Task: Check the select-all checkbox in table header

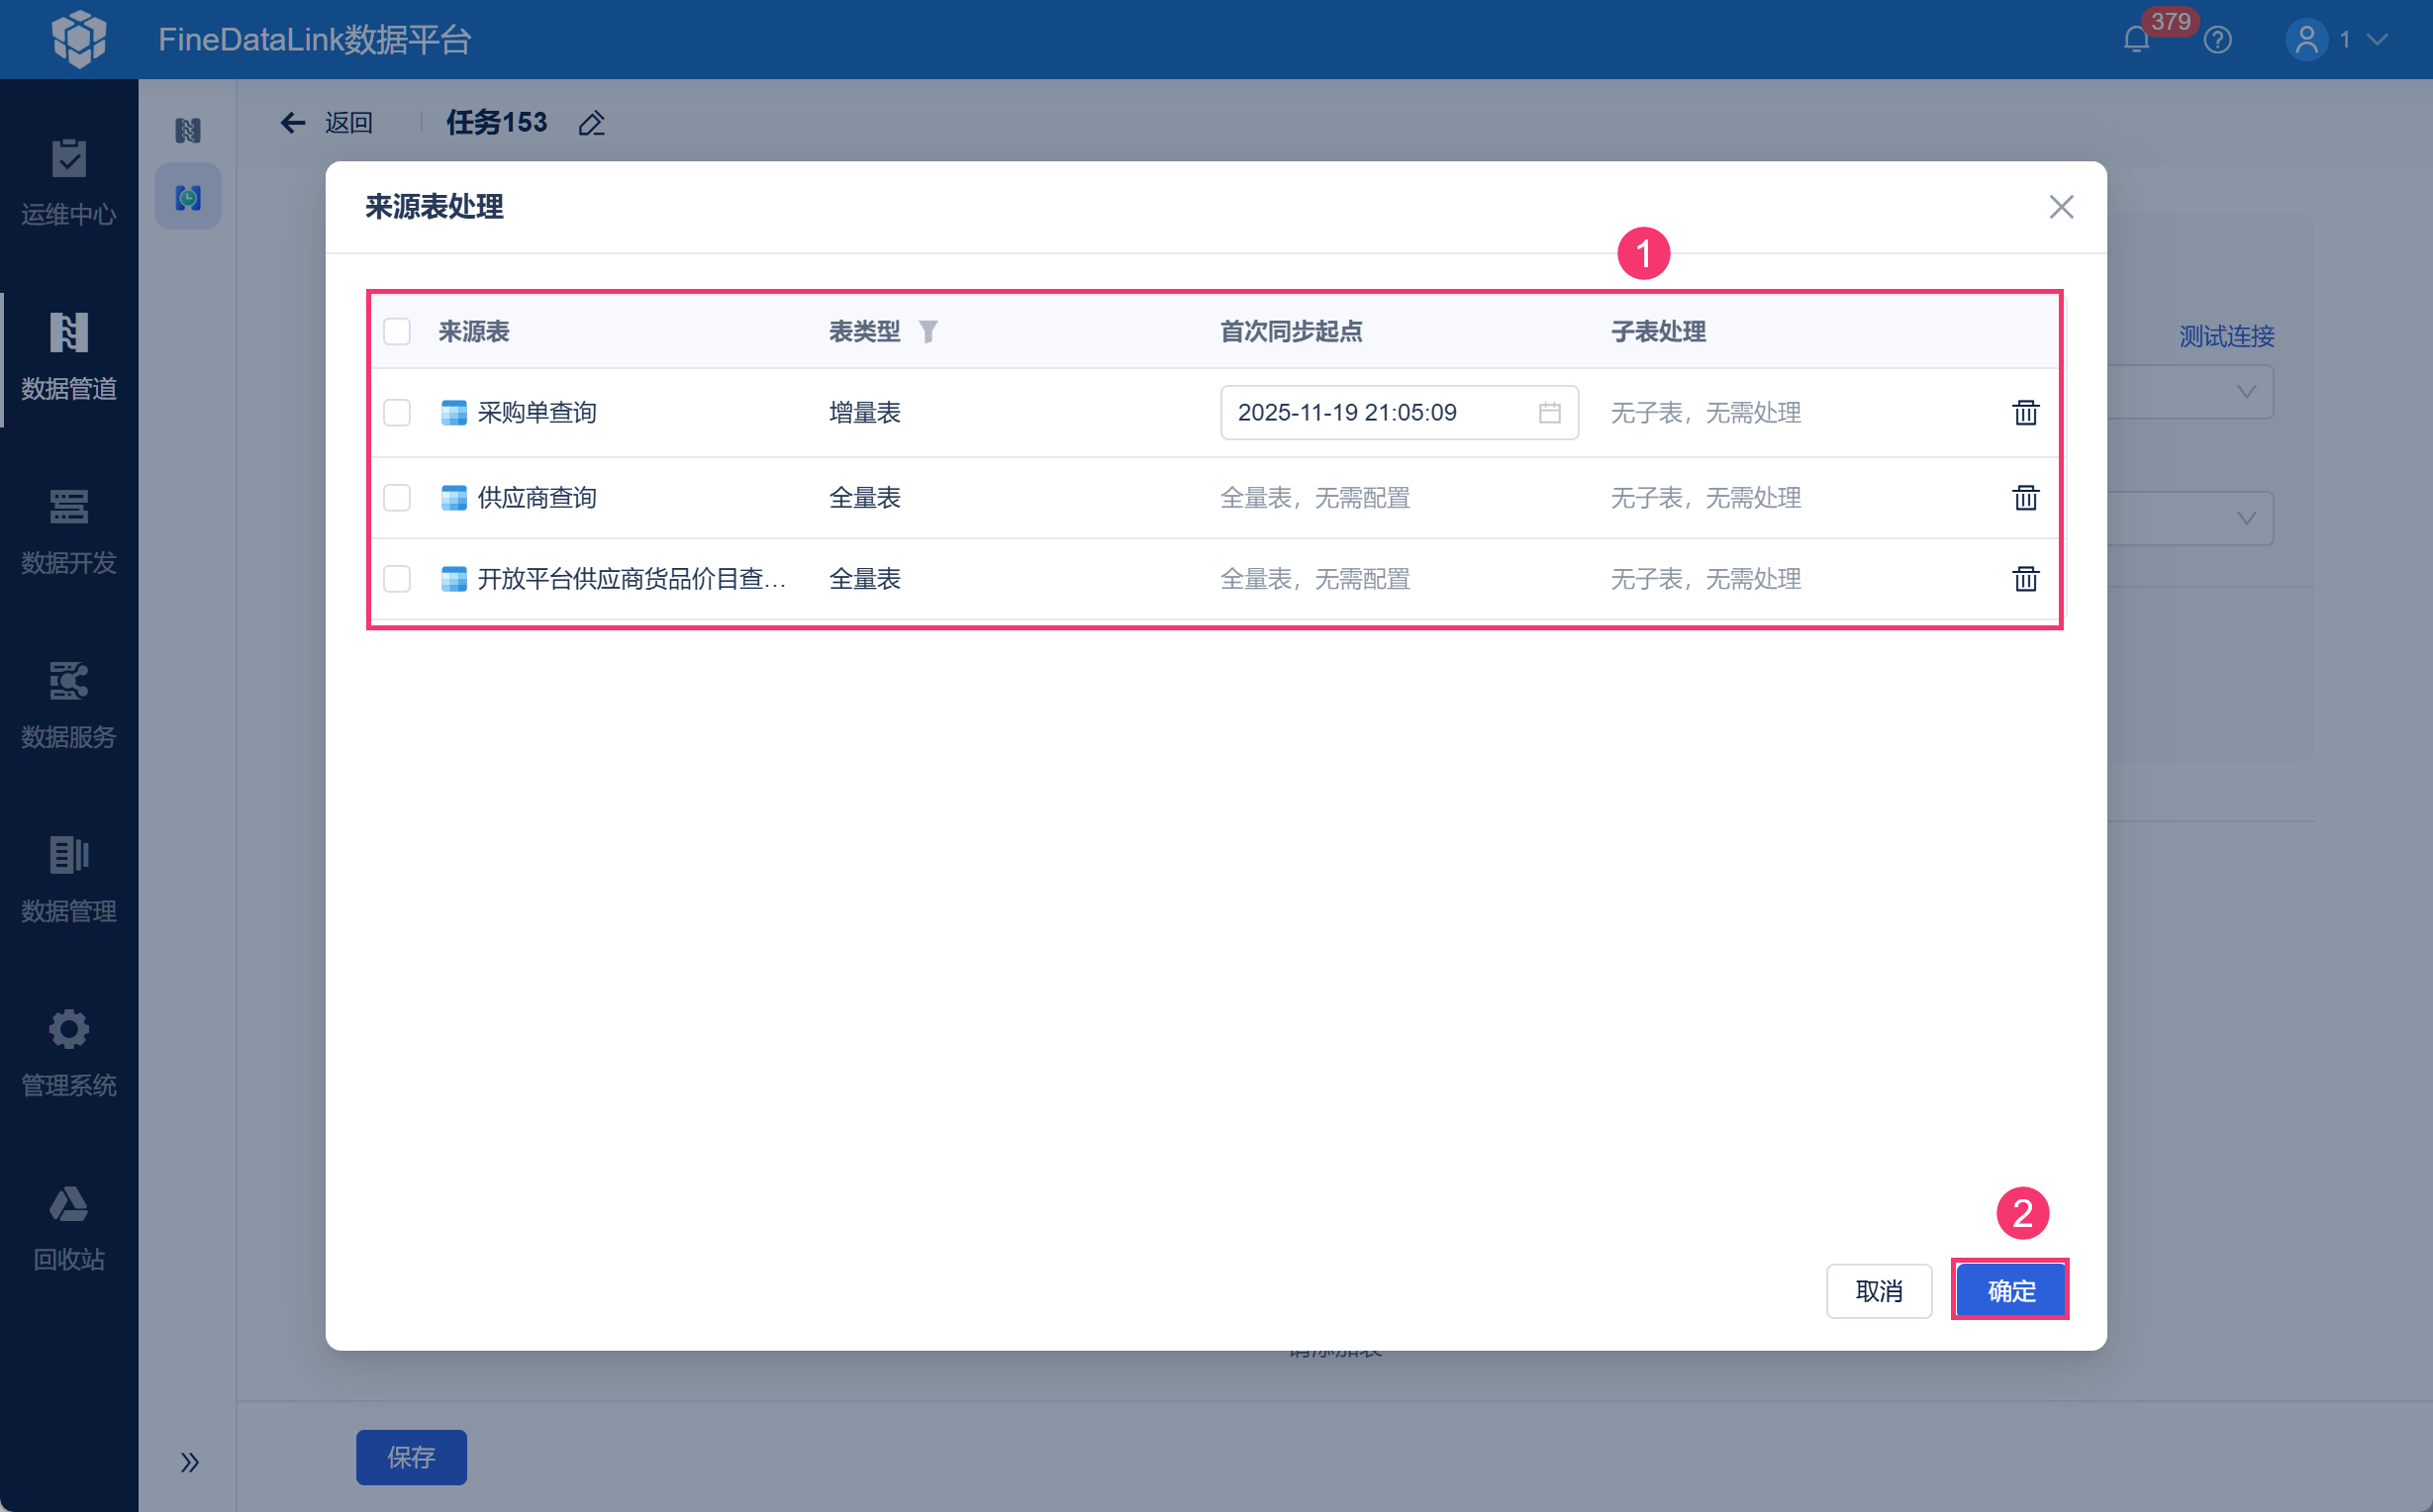Action: (397, 331)
